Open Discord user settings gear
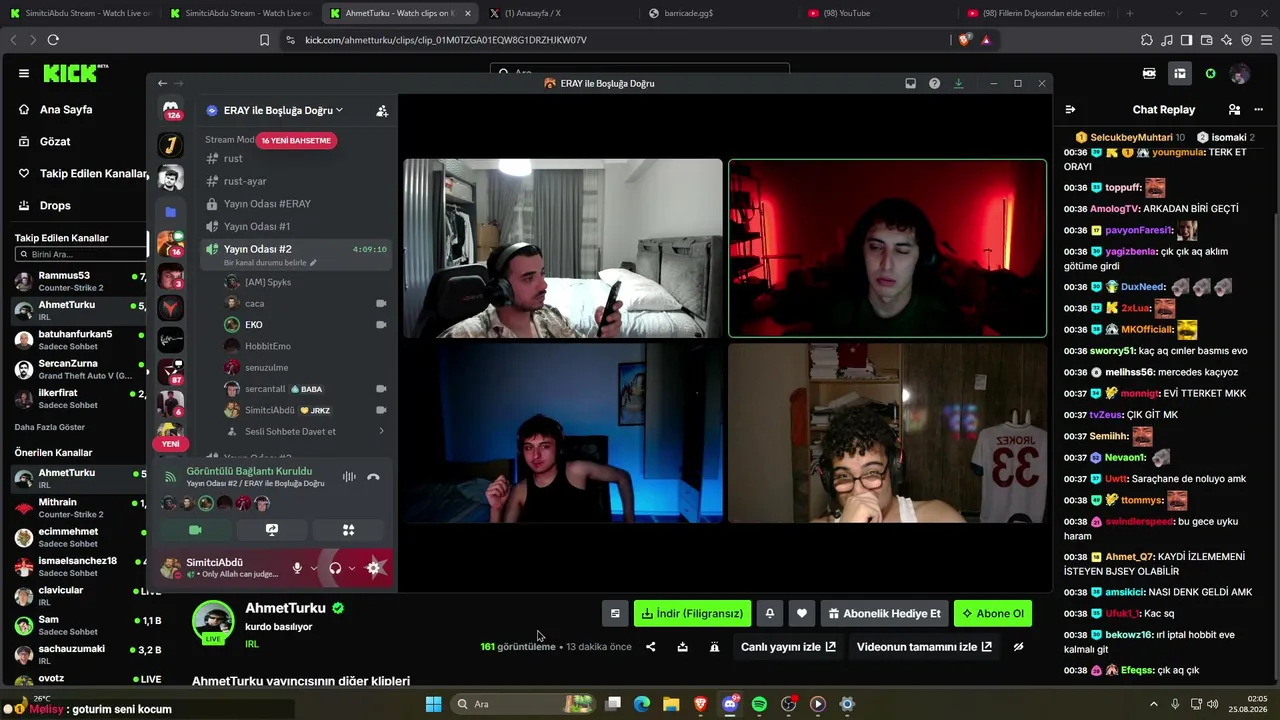Image resolution: width=1280 pixels, height=720 pixels. [374, 568]
